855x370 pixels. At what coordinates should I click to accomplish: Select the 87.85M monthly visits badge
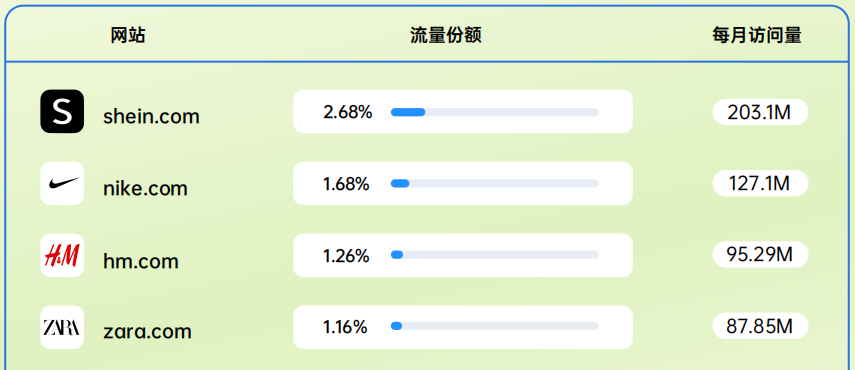[760, 326]
